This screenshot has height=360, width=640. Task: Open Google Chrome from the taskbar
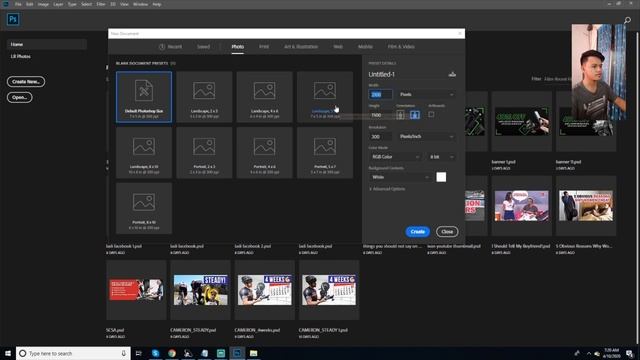coord(172,353)
